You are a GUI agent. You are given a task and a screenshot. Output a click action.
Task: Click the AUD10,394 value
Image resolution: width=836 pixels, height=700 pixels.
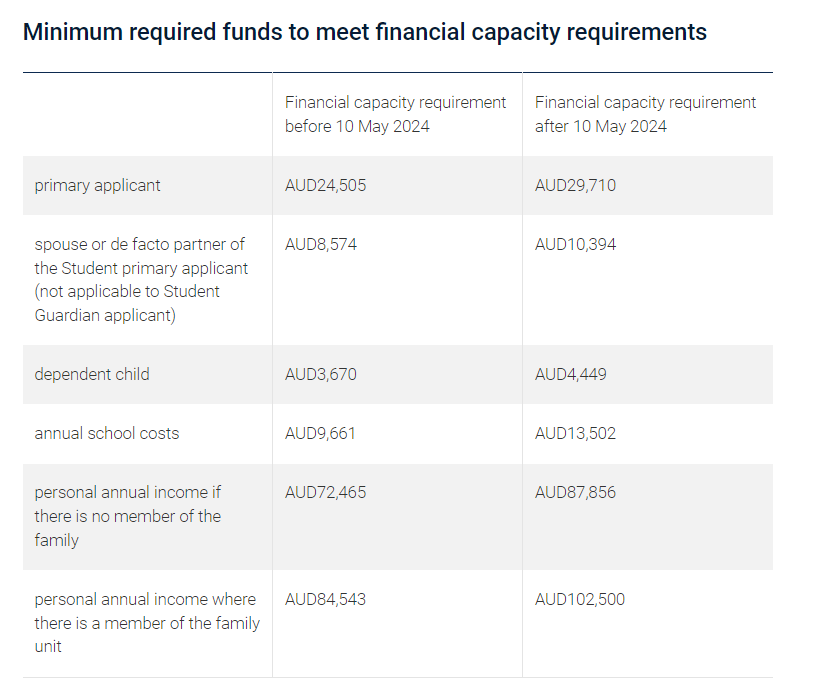pos(575,244)
